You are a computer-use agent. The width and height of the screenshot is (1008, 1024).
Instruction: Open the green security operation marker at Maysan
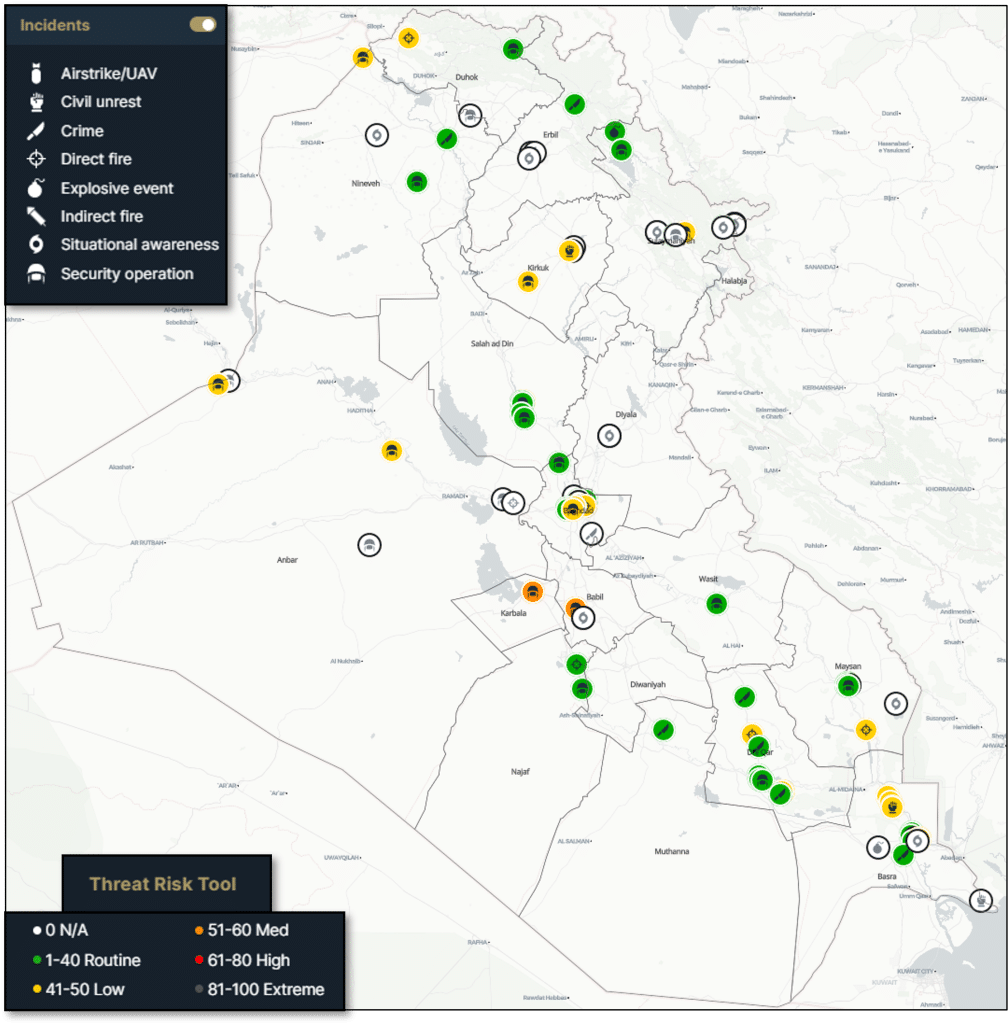coord(848,686)
